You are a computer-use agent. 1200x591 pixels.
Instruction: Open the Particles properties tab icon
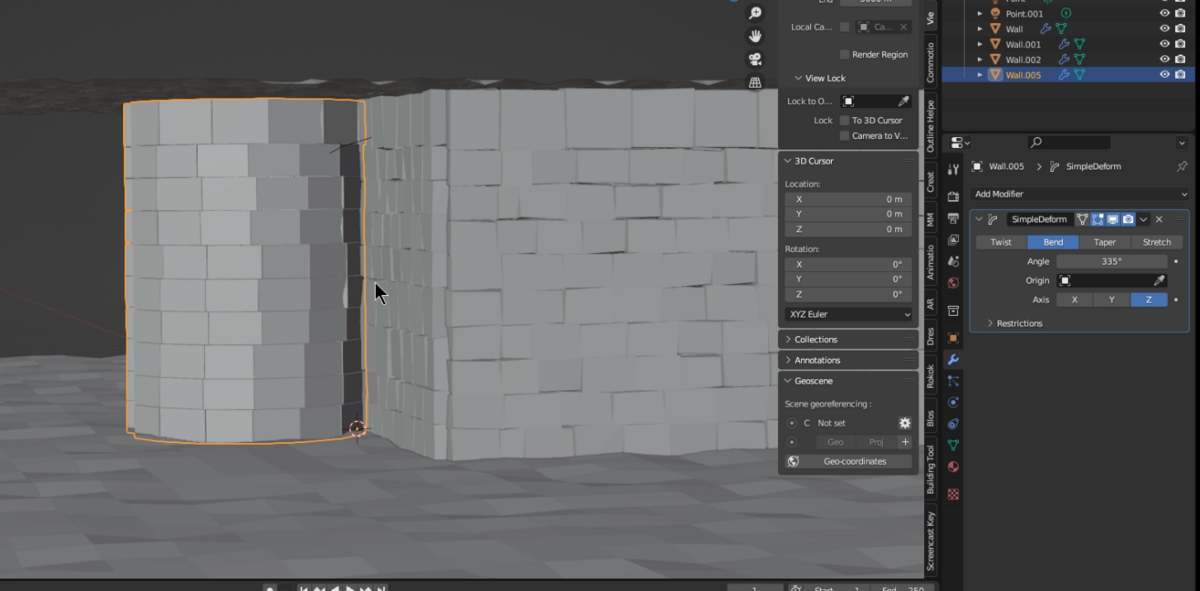tap(953, 381)
